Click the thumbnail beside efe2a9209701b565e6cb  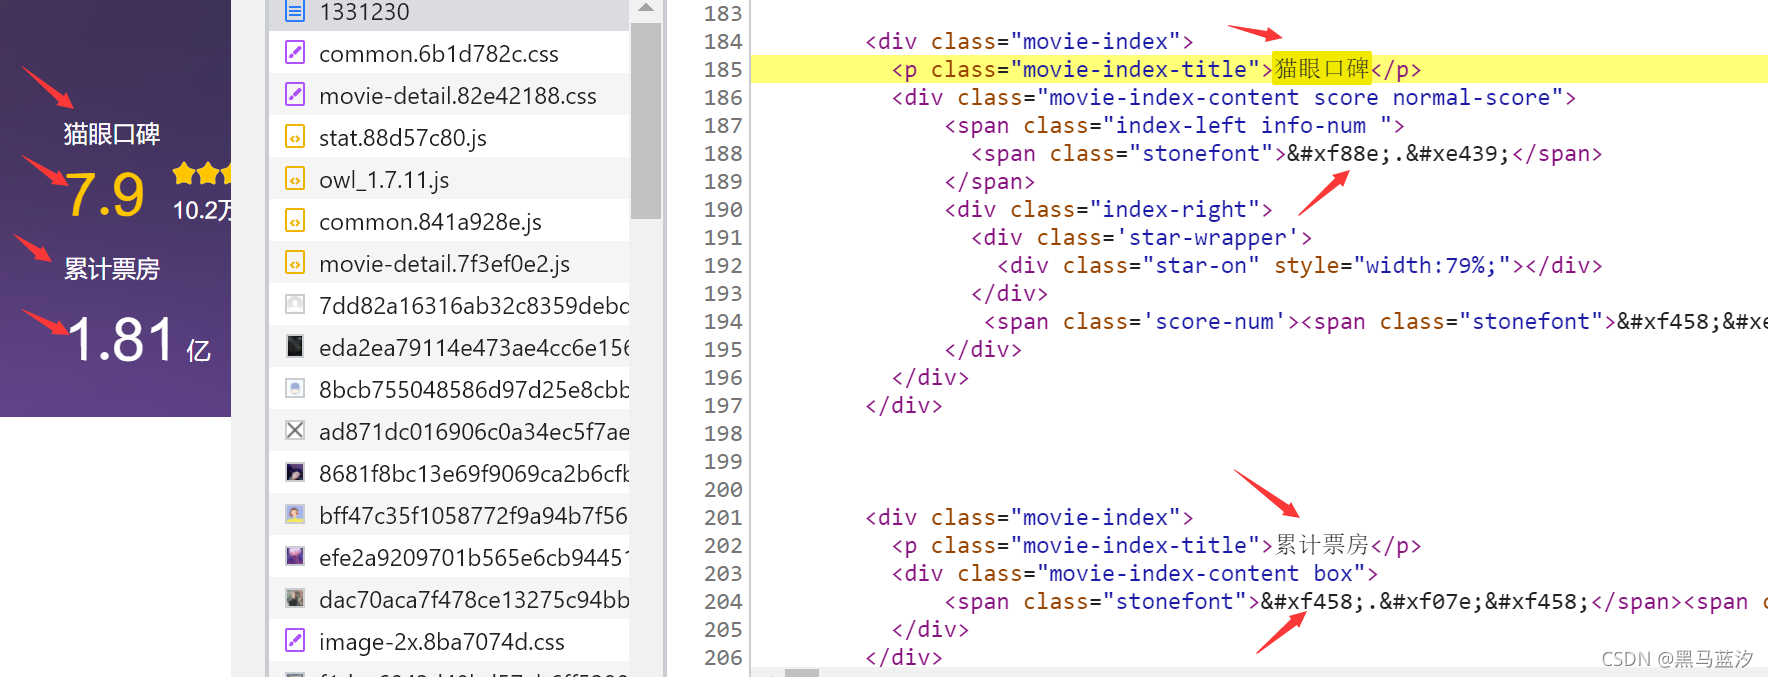point(295,556)
